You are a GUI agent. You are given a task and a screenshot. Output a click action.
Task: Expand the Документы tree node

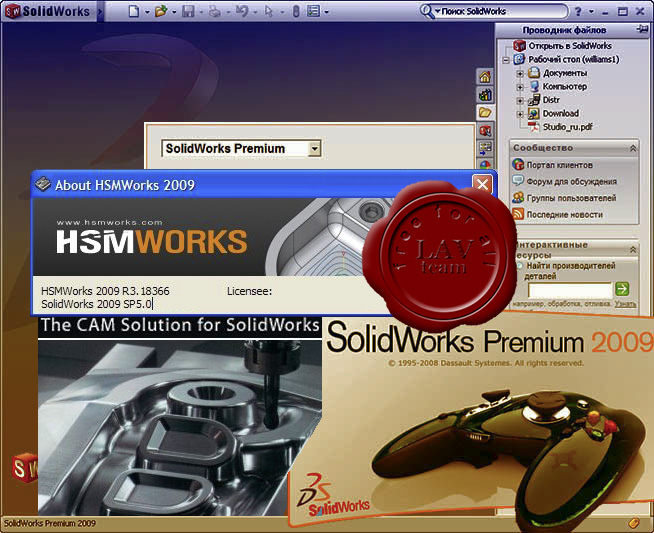520,74
